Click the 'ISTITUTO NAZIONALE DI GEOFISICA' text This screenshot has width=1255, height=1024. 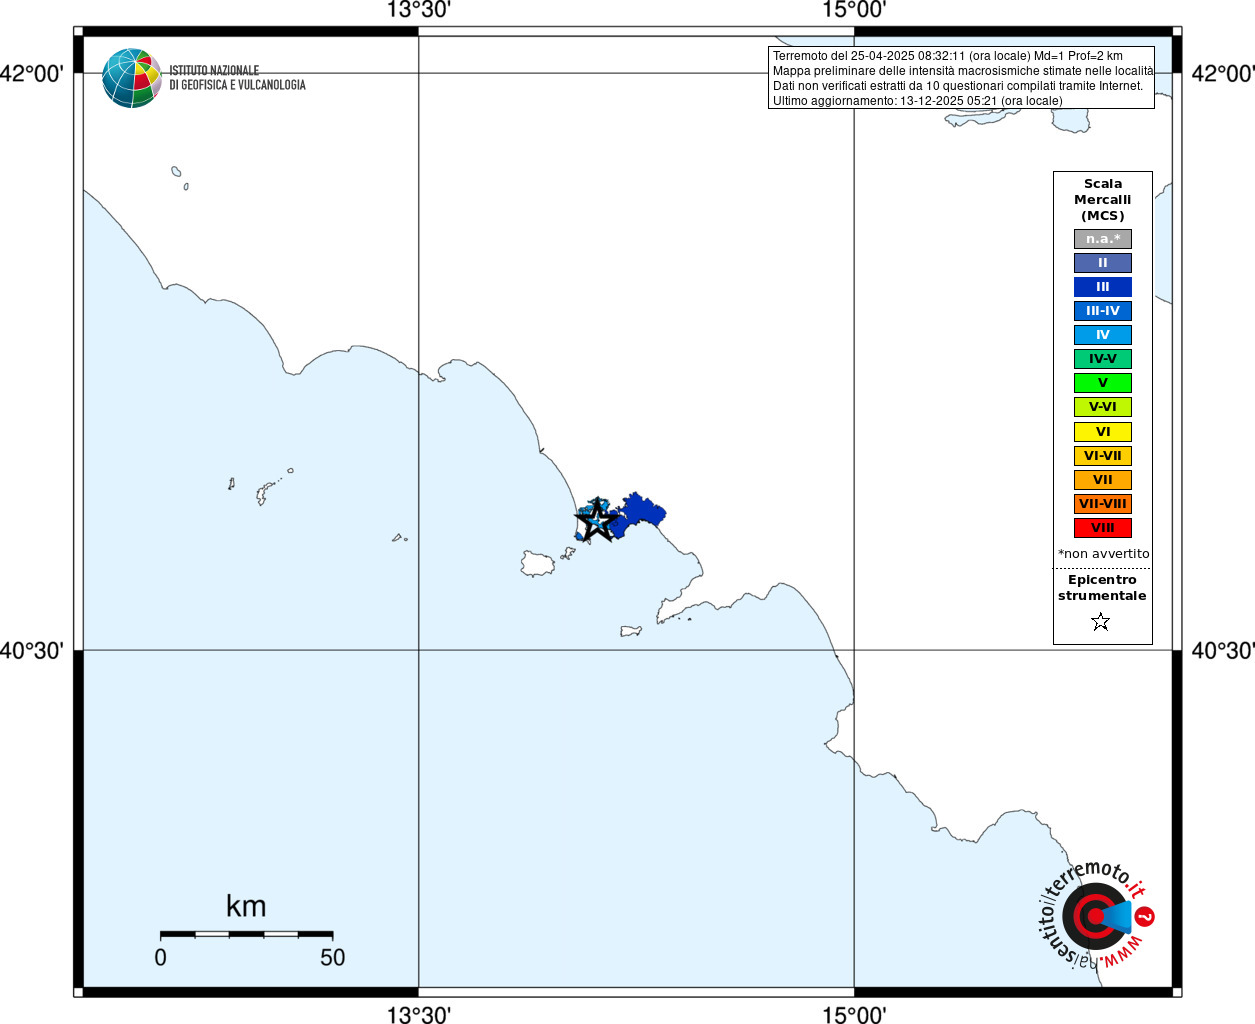click(237, 78)
